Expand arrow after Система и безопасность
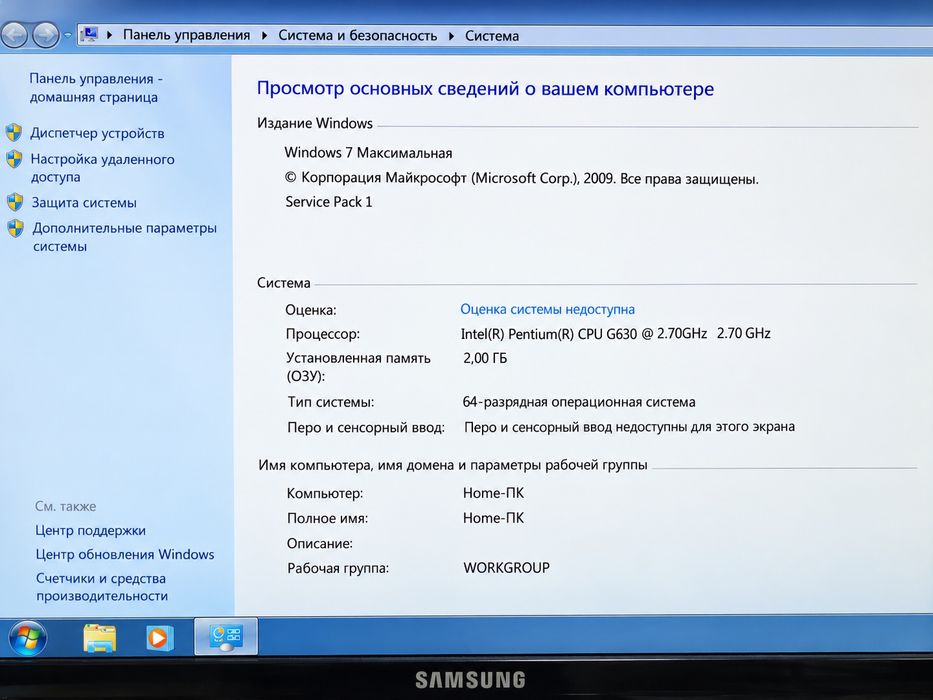This screenshot has width=933, height=700. (451, 36)
